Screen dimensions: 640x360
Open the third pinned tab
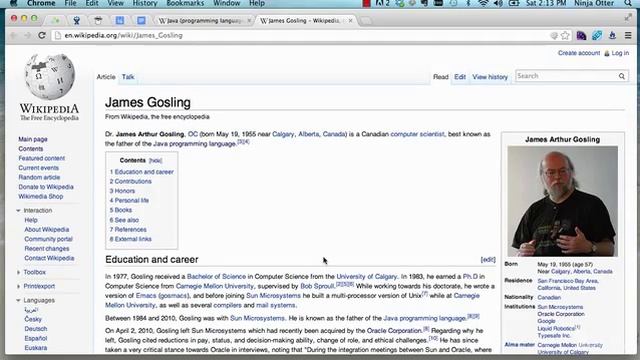click(x=98, y=20)
